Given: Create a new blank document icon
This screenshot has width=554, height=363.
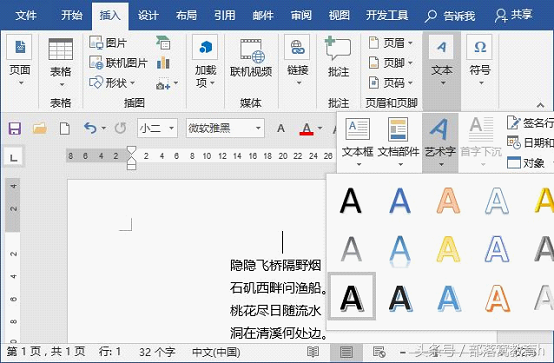Looking at the screenshot, I should [65, 128].
